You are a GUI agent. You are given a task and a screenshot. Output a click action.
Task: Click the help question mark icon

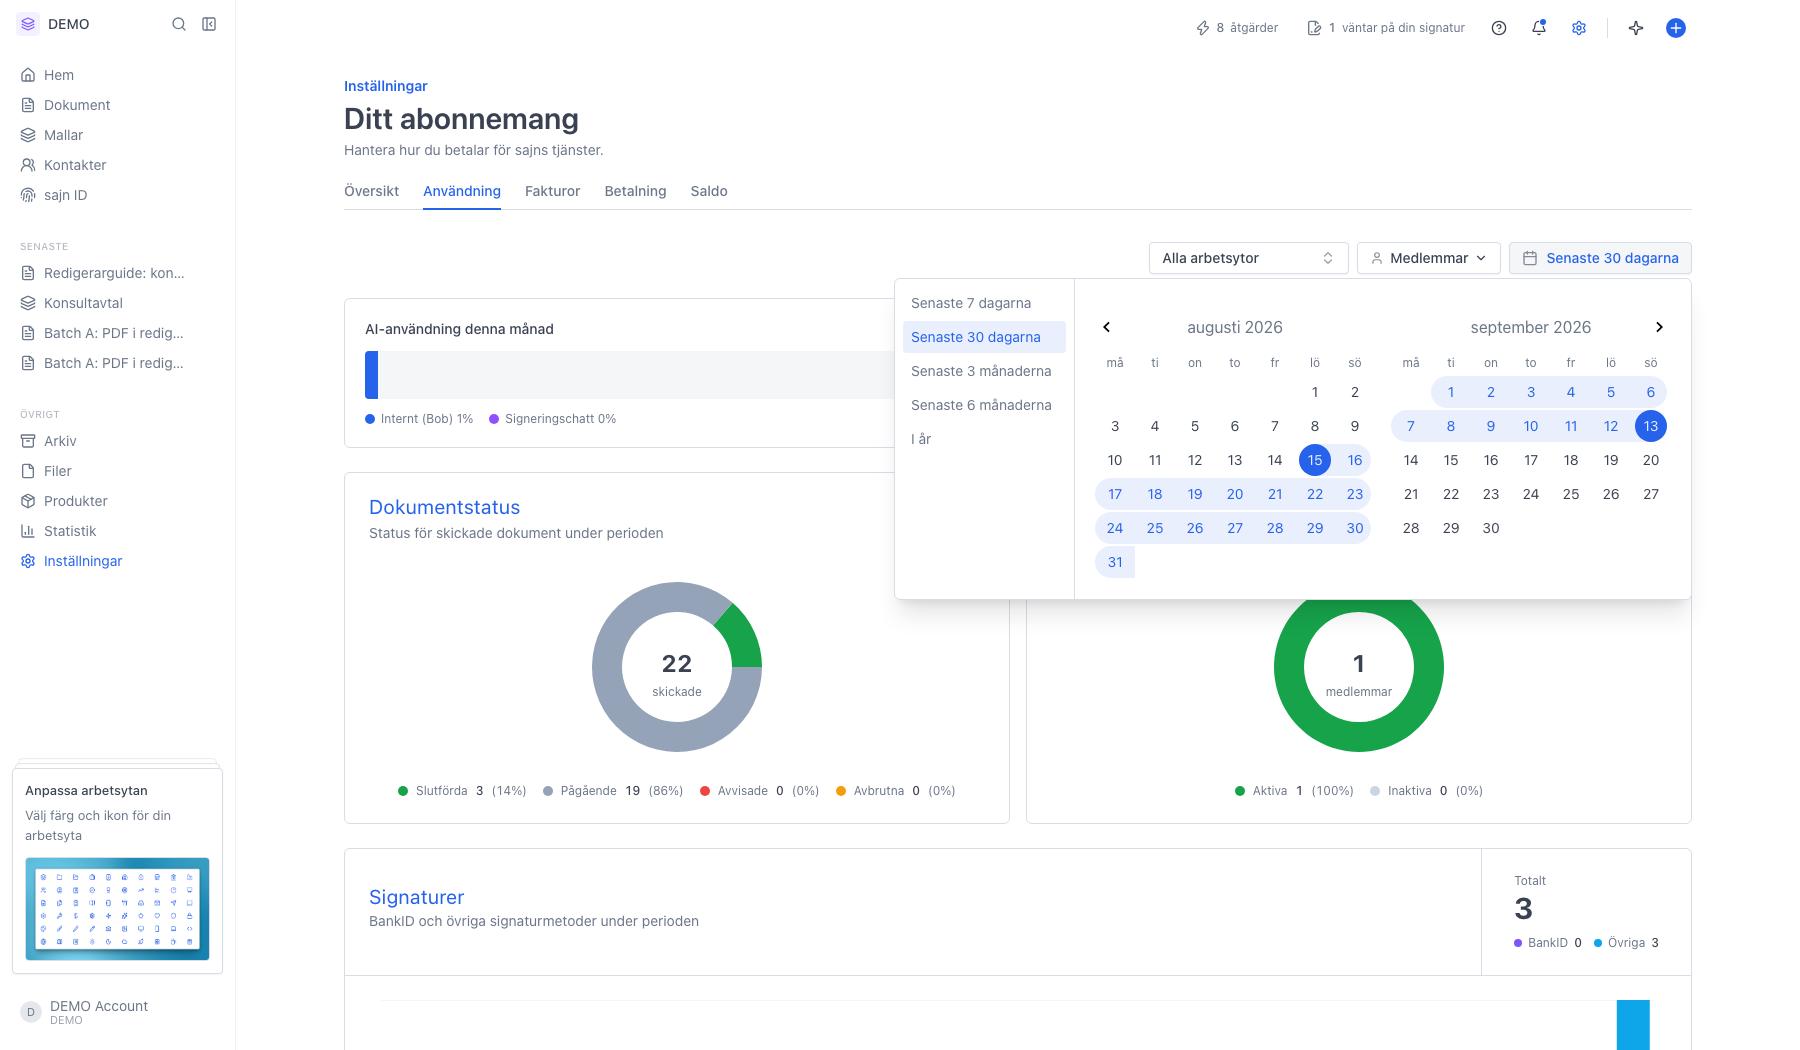pos(1499,28)
